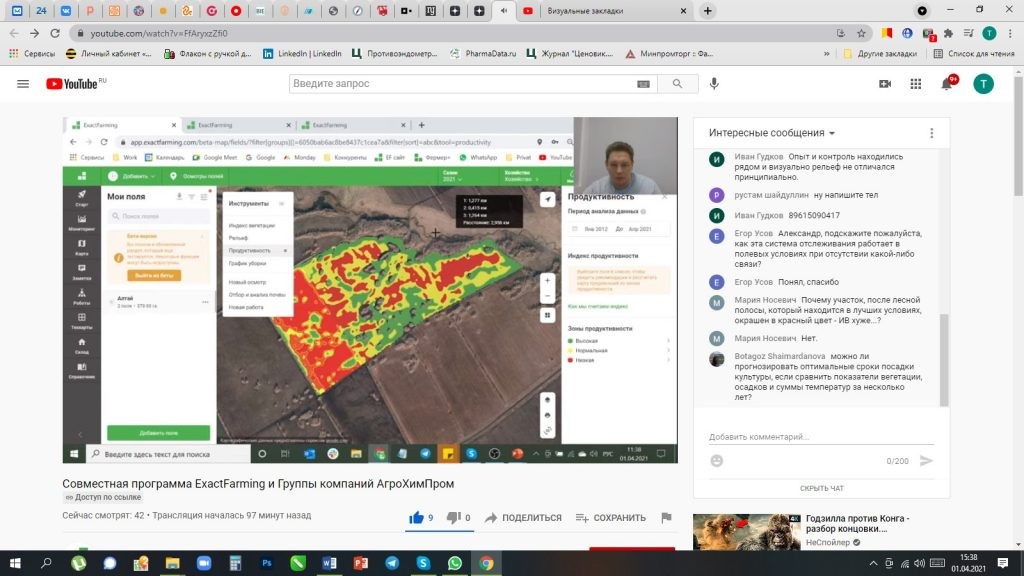Click the YouTube search magnifier button

pos(677,84)
